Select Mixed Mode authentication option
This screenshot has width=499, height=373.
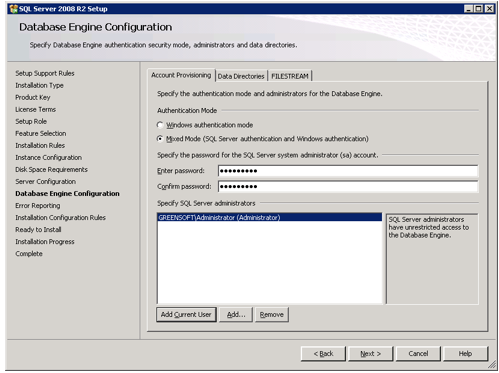point(160,139)
